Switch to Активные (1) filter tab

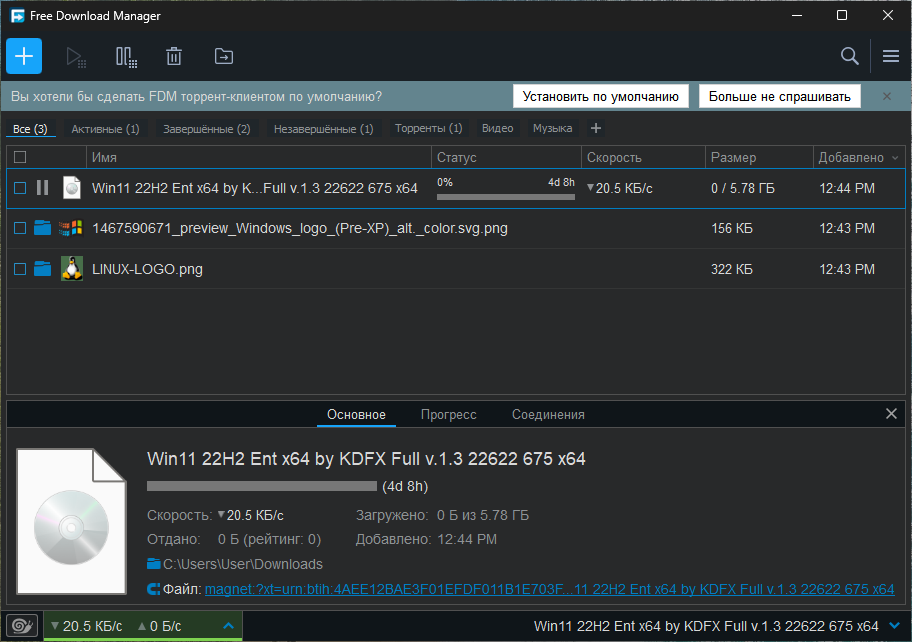tap(105, 129)
